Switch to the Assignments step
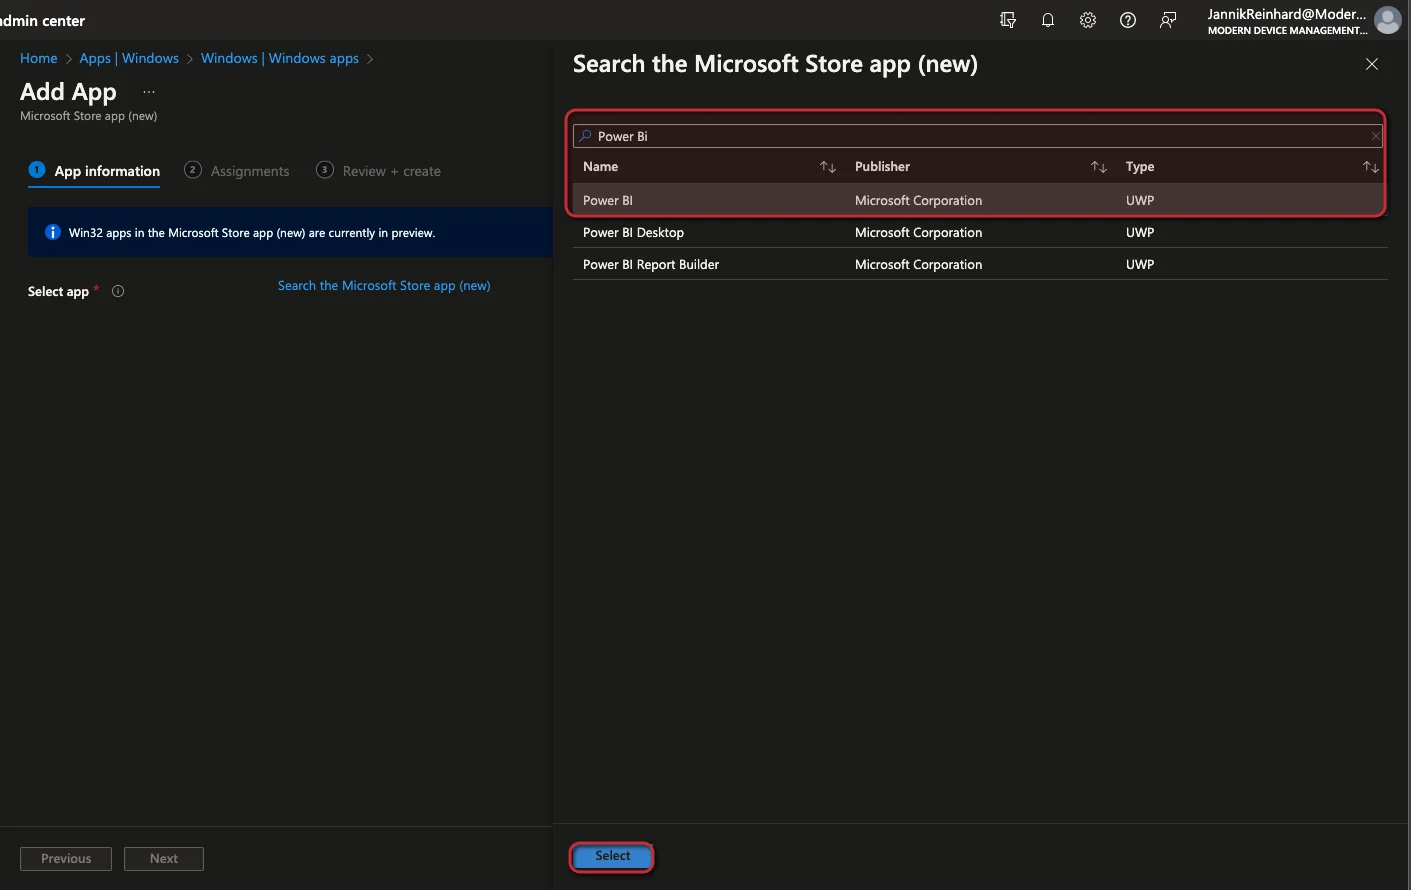This screenshot has height=890, width=1411. coord(237,171)
